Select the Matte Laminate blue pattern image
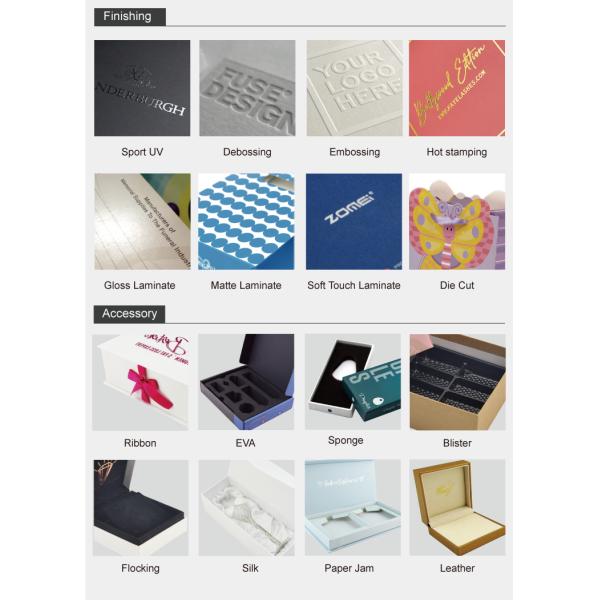 pos(246,222)
